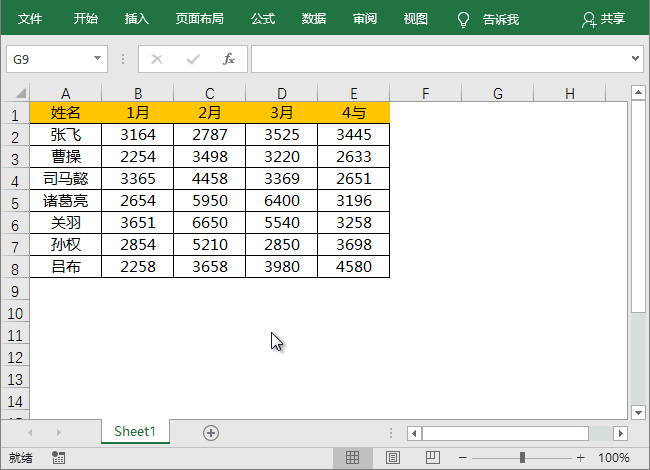Select the cell 司马懿
The height and width of the screenshot is (470, 650).
pos(65,179)
